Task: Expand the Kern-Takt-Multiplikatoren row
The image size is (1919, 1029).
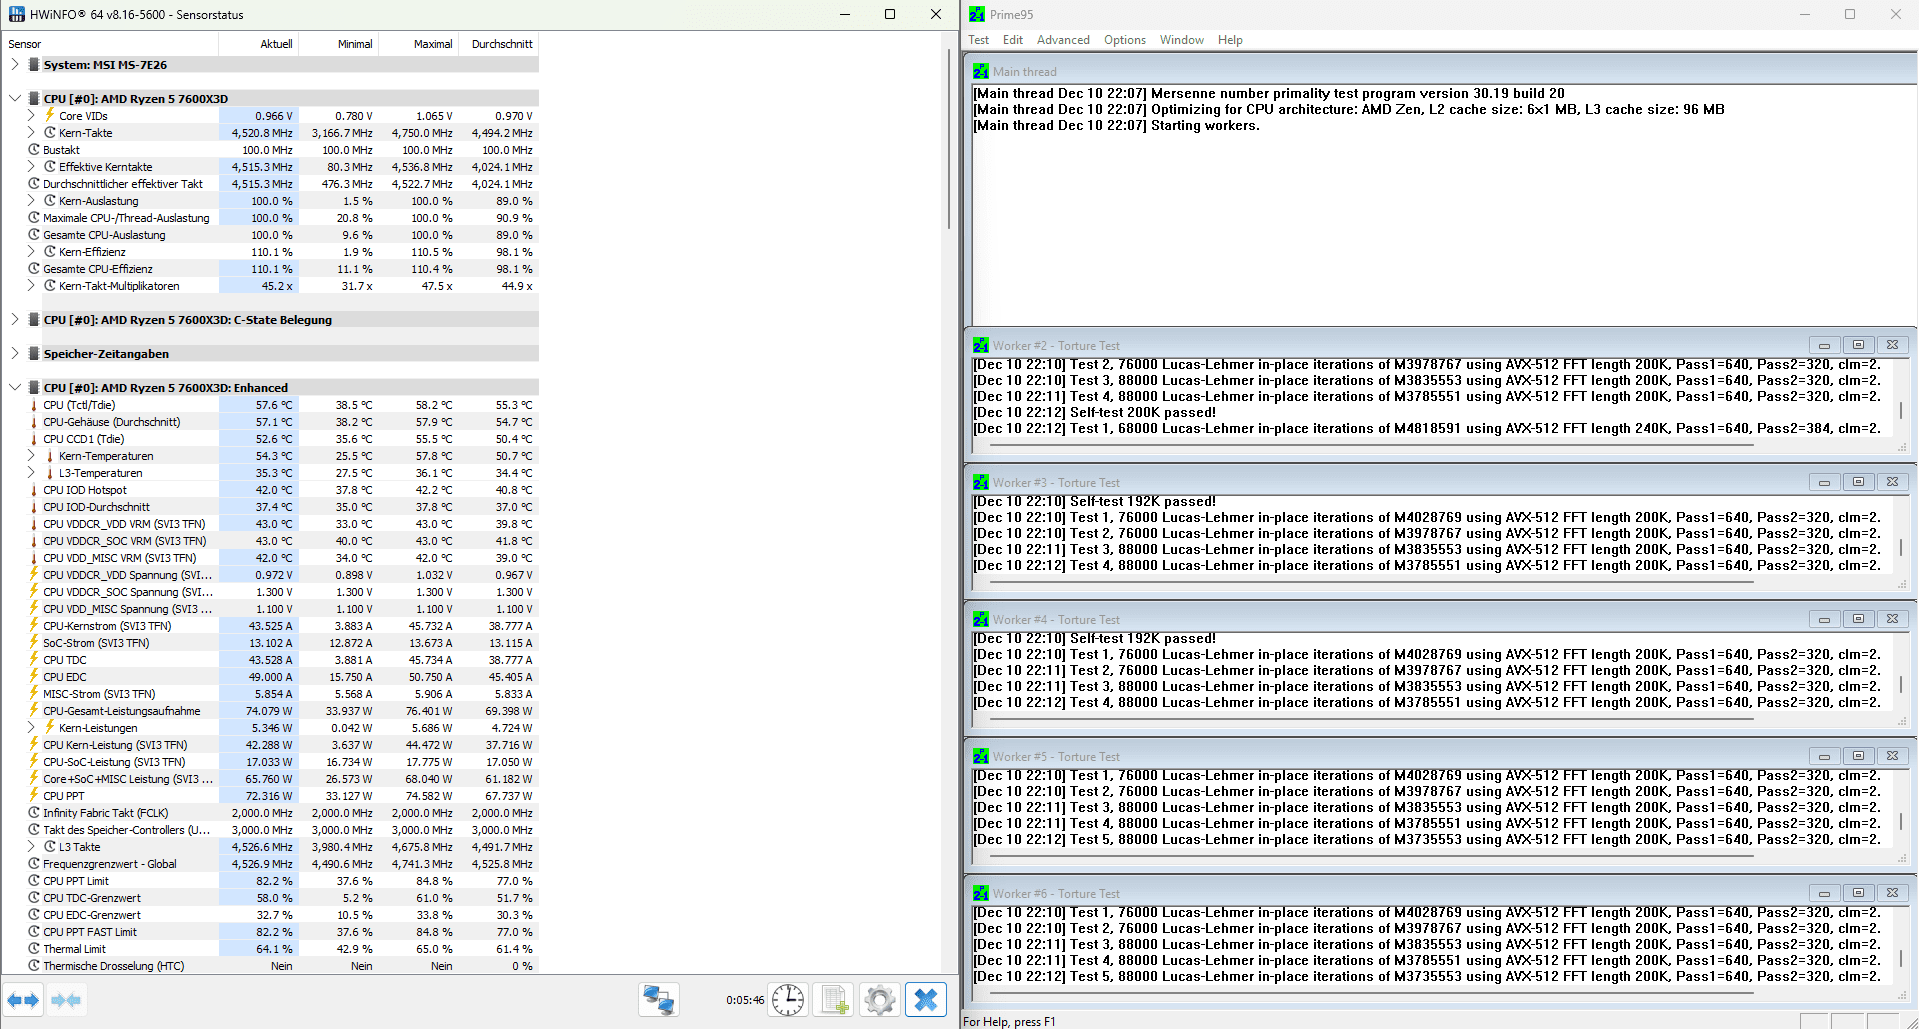Action: [x=31, y=286]
